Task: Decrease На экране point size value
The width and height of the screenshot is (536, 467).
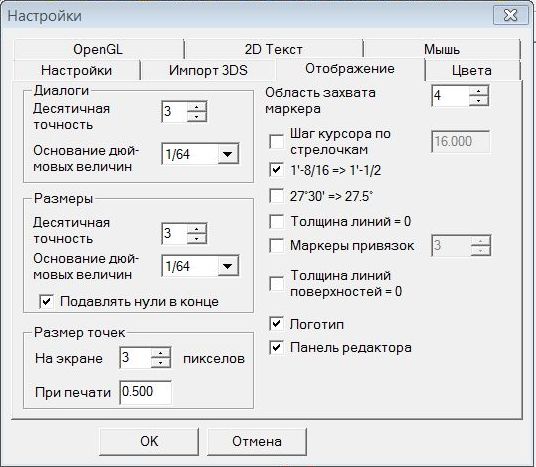Action: tap(161, 363)
